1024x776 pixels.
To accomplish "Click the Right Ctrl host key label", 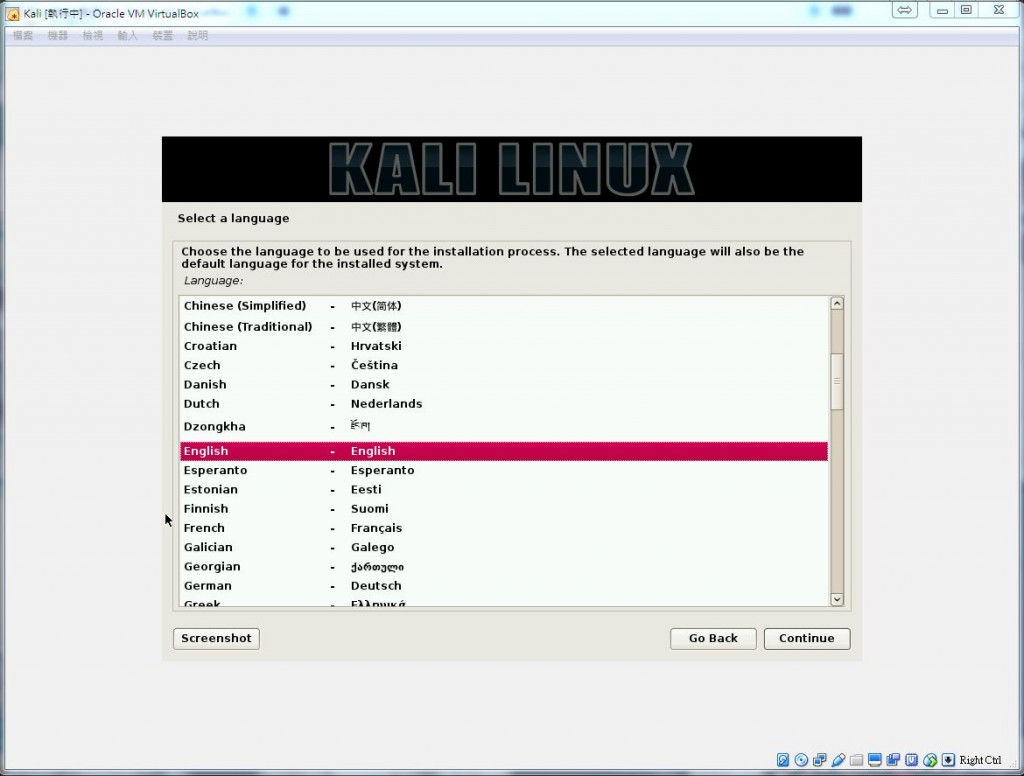I will pos(980,760).
